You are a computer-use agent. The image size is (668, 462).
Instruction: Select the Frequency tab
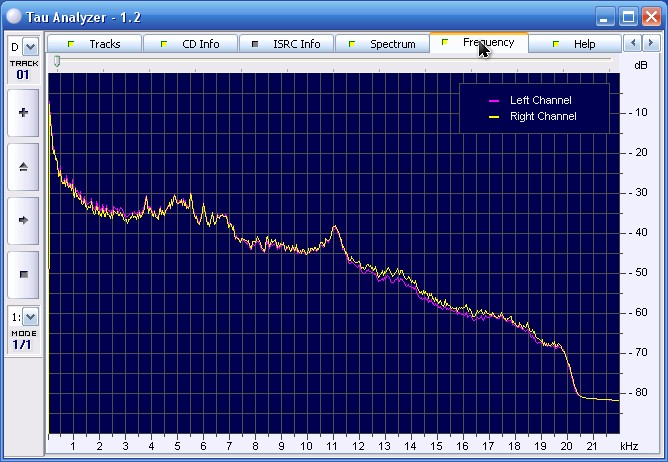[x=478, y=43]
